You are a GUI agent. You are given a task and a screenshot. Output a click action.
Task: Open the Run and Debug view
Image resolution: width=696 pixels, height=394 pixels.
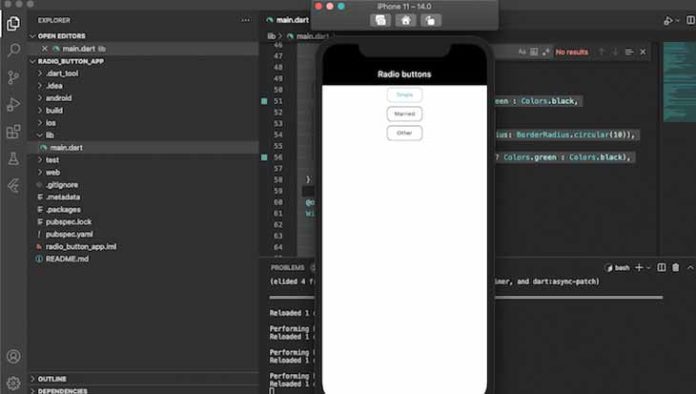coord(14,104)
